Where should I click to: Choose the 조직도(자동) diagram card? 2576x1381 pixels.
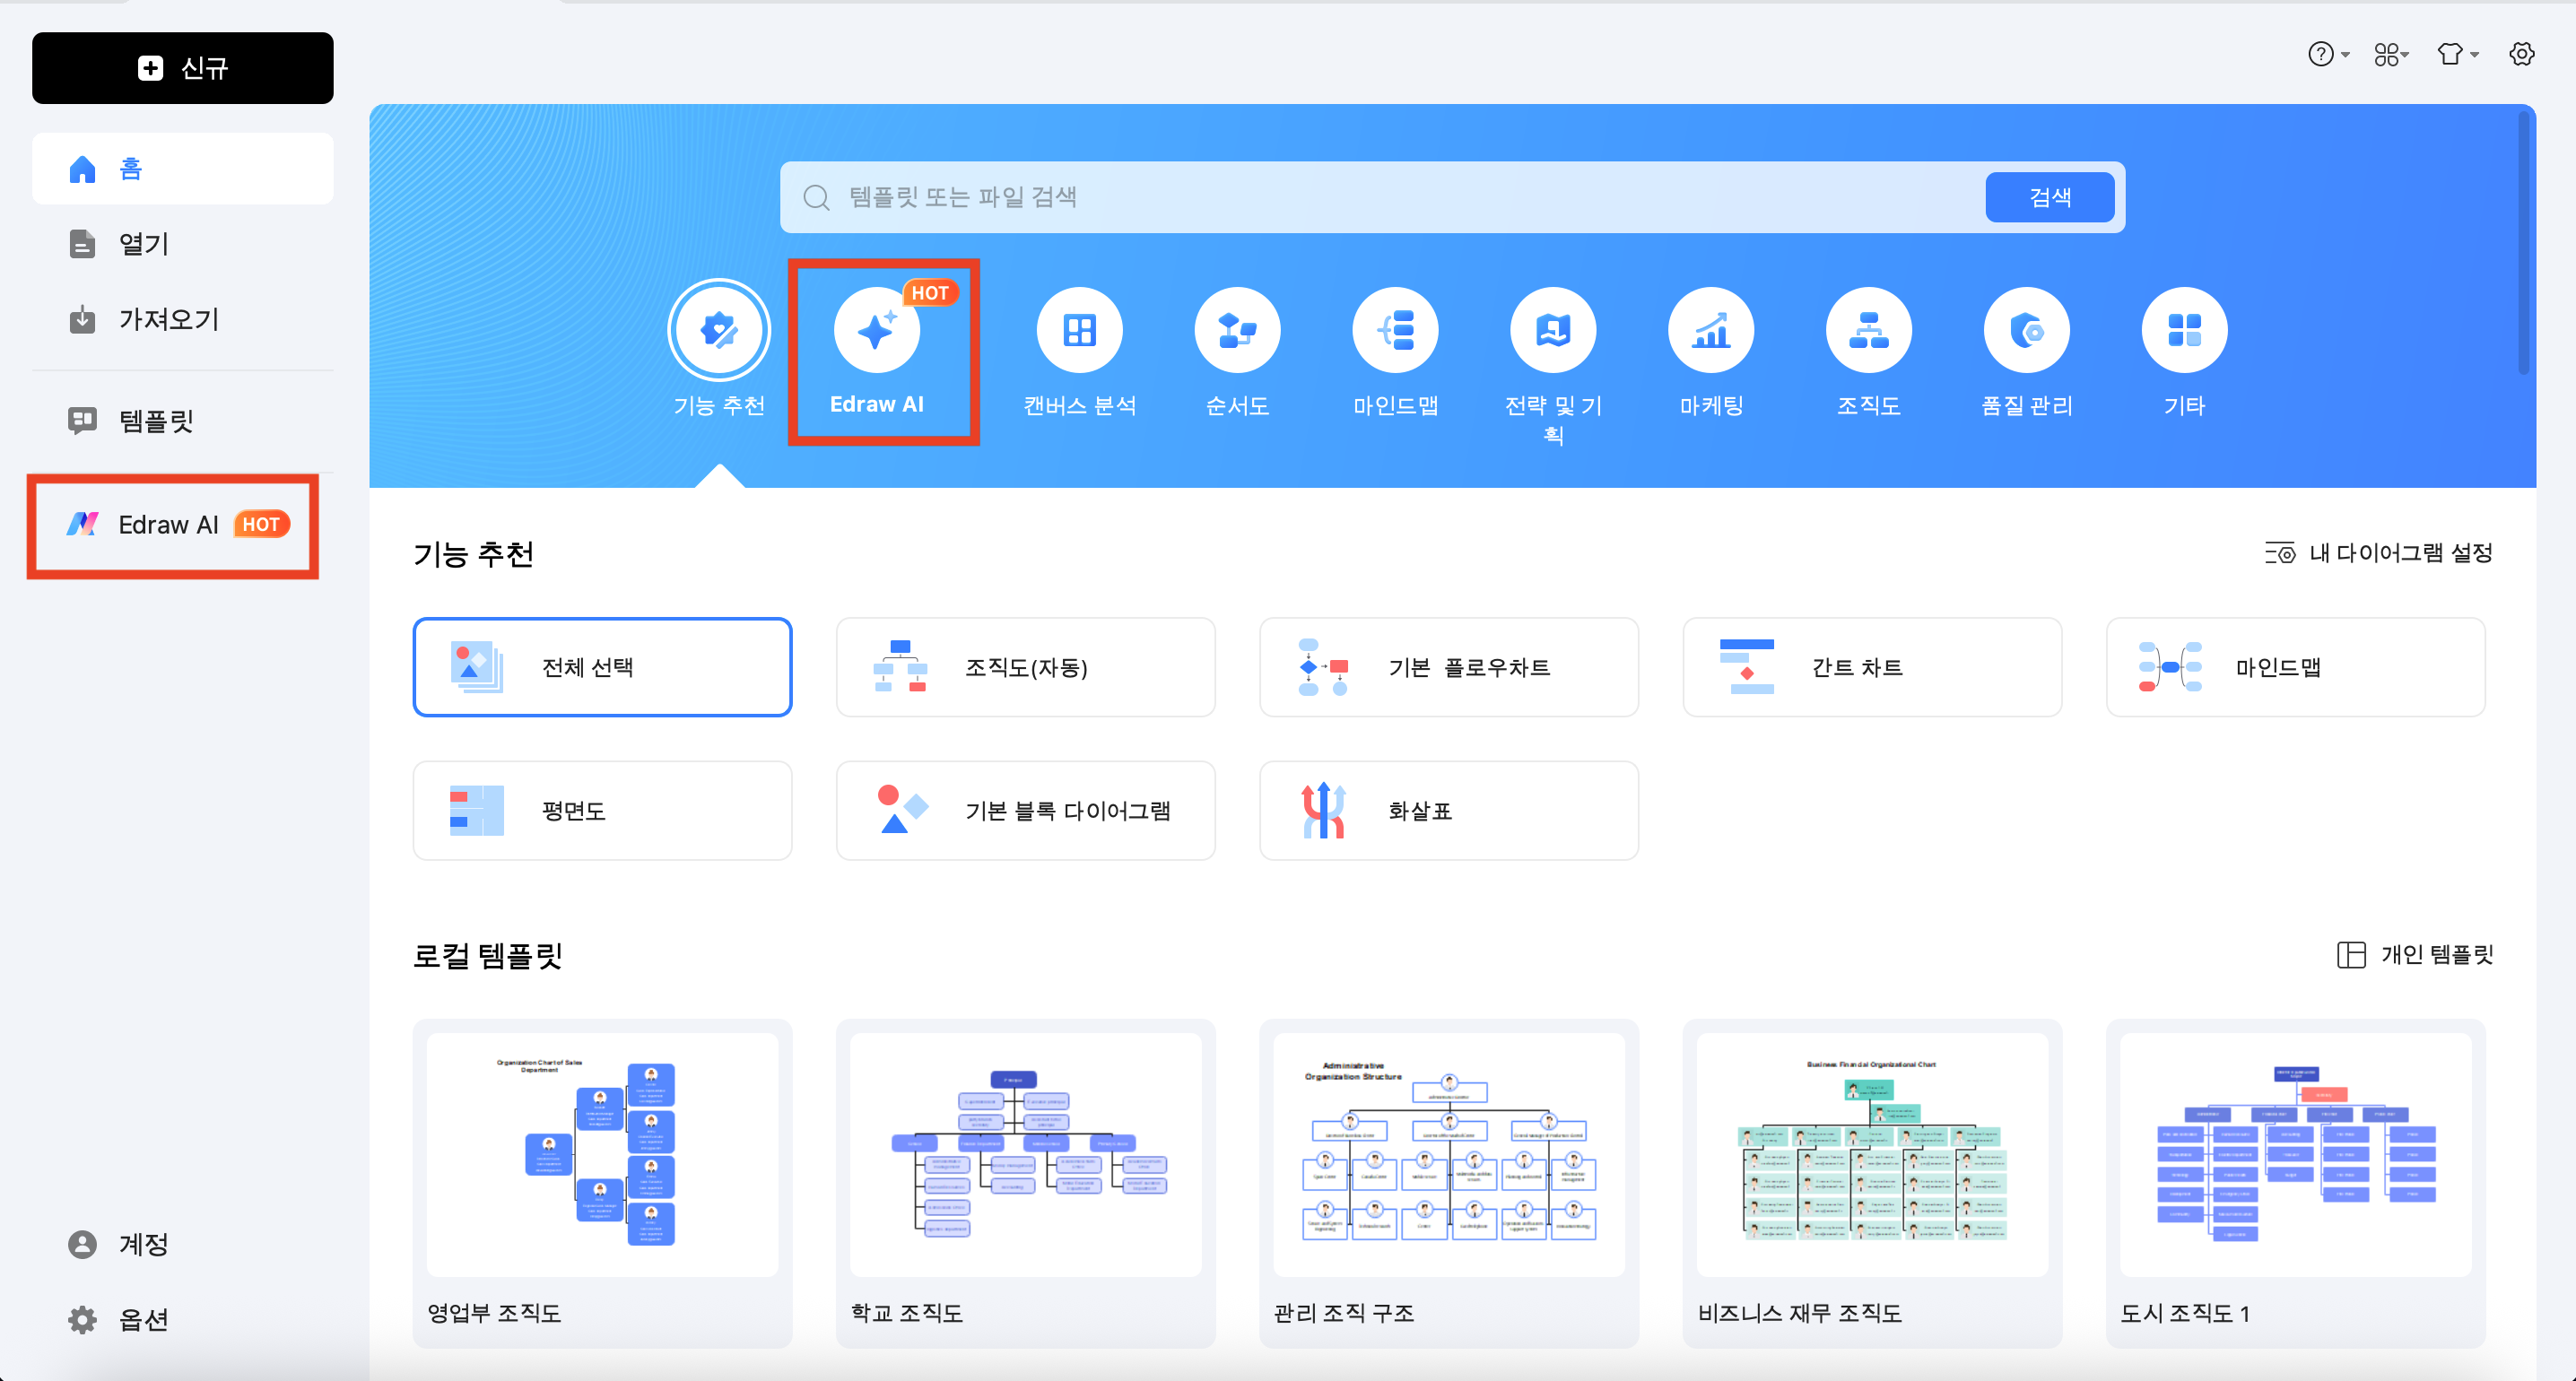[x=1025, y=667]
